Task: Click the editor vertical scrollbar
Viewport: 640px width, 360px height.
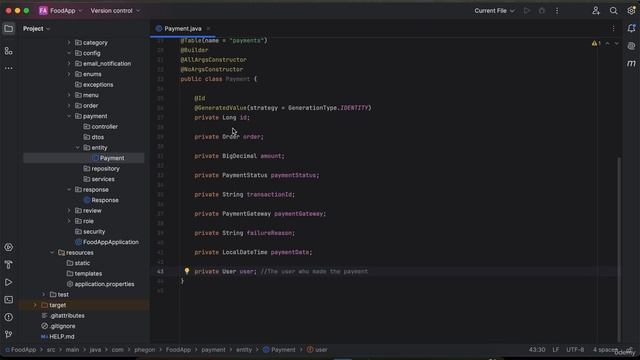Action: click(x=619, y=249)
